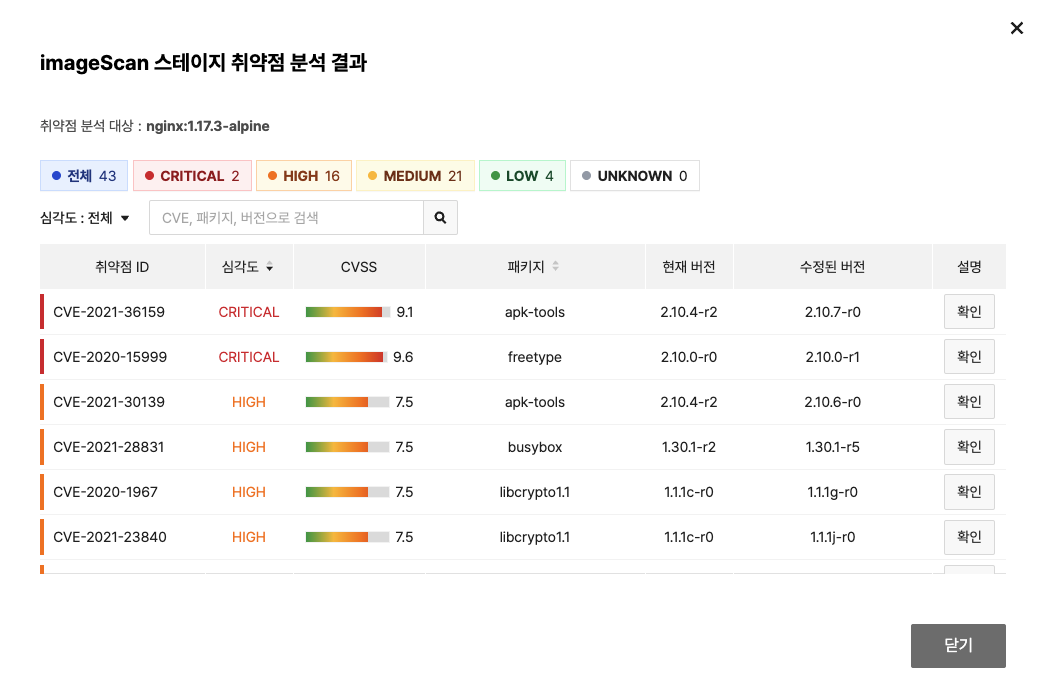Viewport: 1041px width, 682px height.
Task: Toggle the MEDIUM 21 severity filter
Action: tap(415, 175)
